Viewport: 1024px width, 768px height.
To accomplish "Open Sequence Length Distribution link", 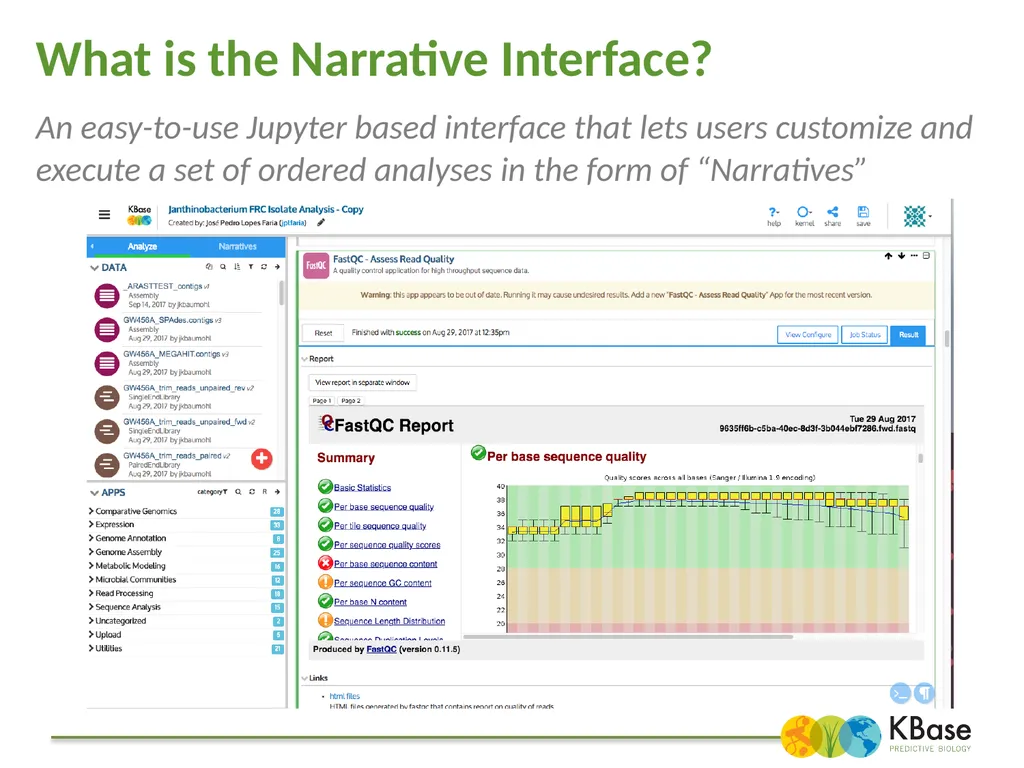I will (x=389, y=622).
